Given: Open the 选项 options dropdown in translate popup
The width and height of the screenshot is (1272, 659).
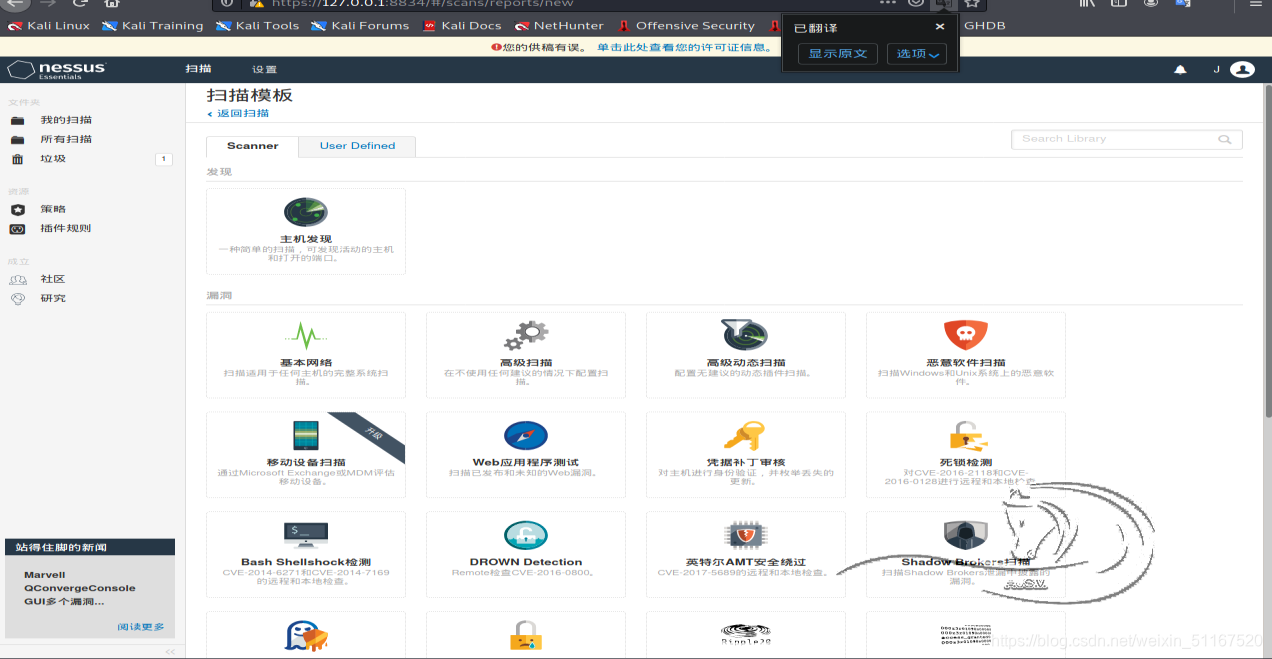Looking at the screenshot, I should point(917,54).
